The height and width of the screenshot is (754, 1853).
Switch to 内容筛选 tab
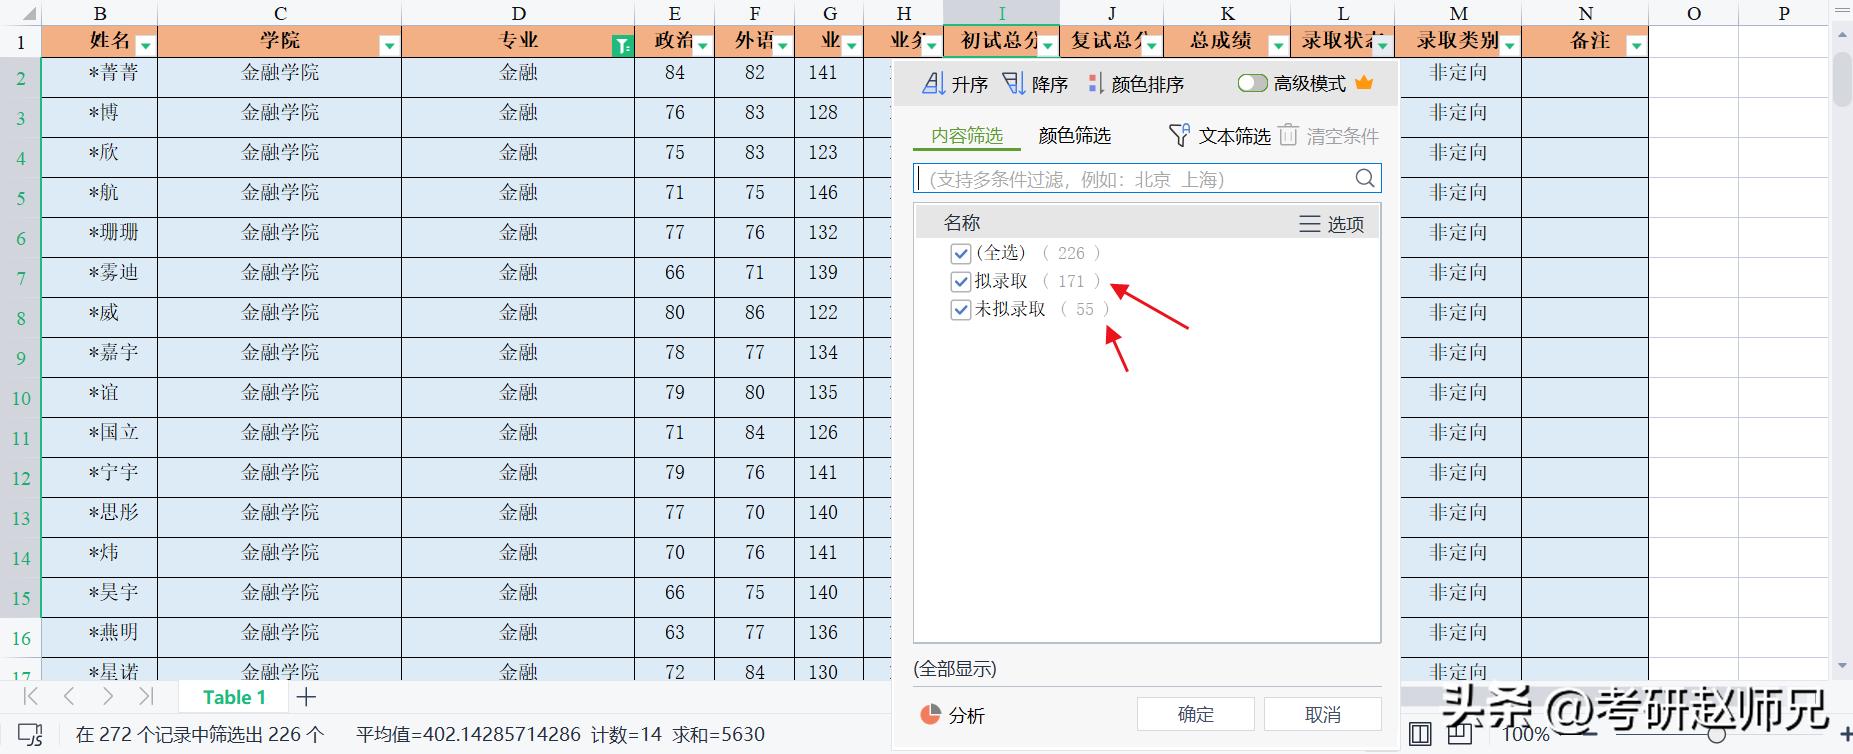tap(967, 136)
